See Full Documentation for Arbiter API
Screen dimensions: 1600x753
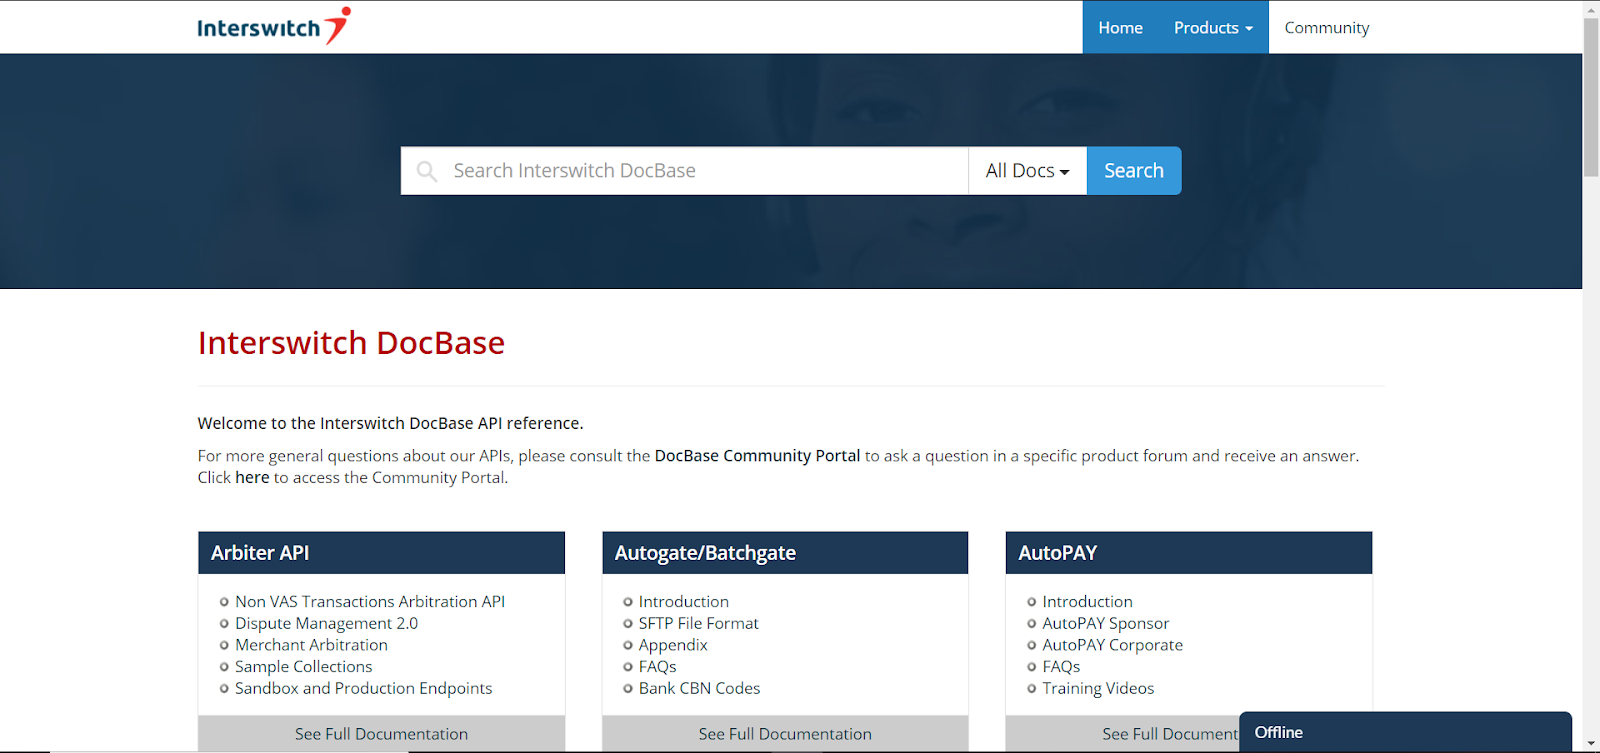(x=381, y=734)
